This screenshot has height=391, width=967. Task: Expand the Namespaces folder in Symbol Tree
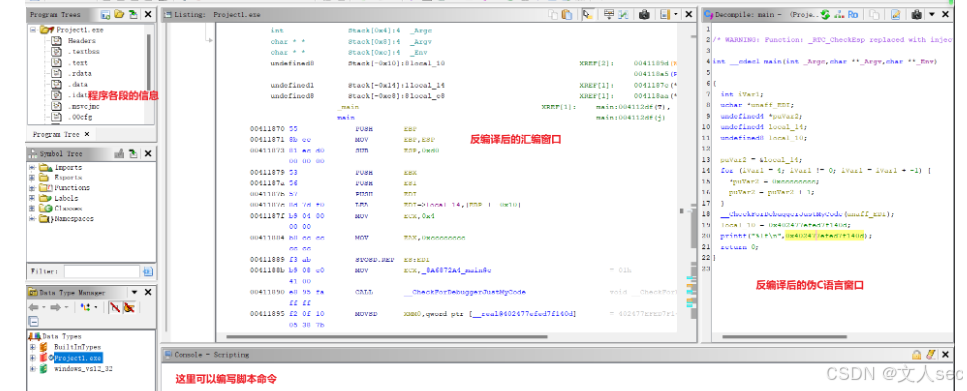[x=32, y=218]
